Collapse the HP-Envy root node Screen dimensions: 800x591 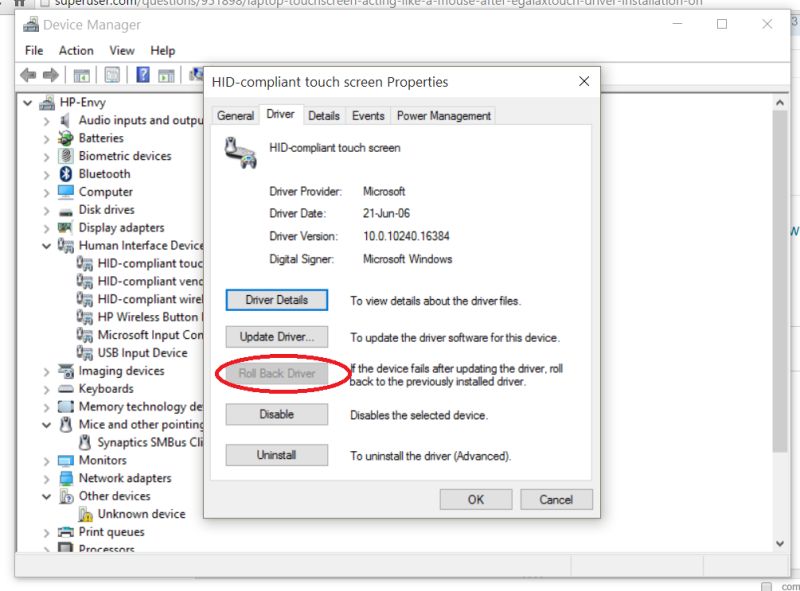tap(28, 103)
